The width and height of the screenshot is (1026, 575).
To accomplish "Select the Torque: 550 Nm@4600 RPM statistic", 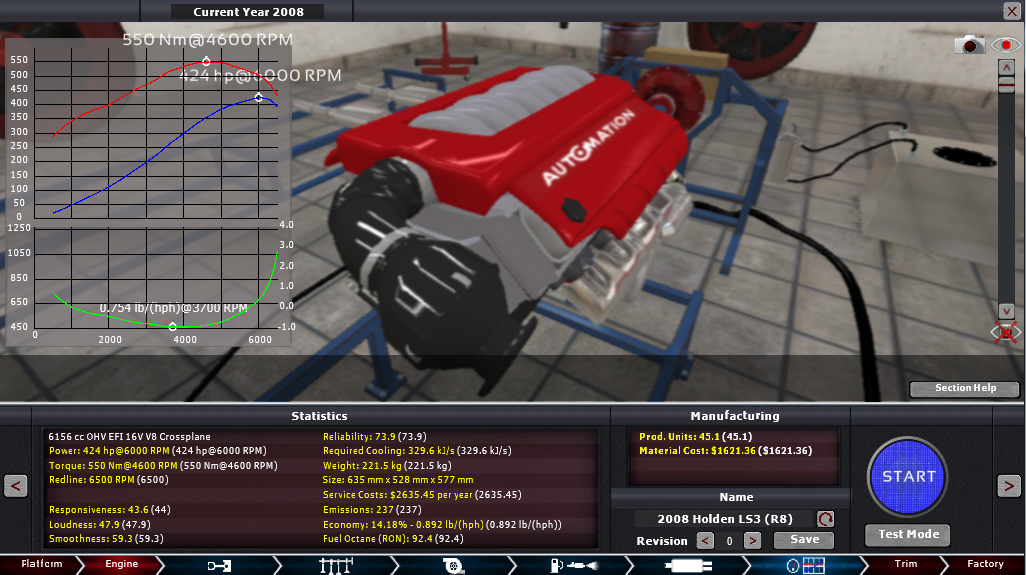I will point(163,466).
